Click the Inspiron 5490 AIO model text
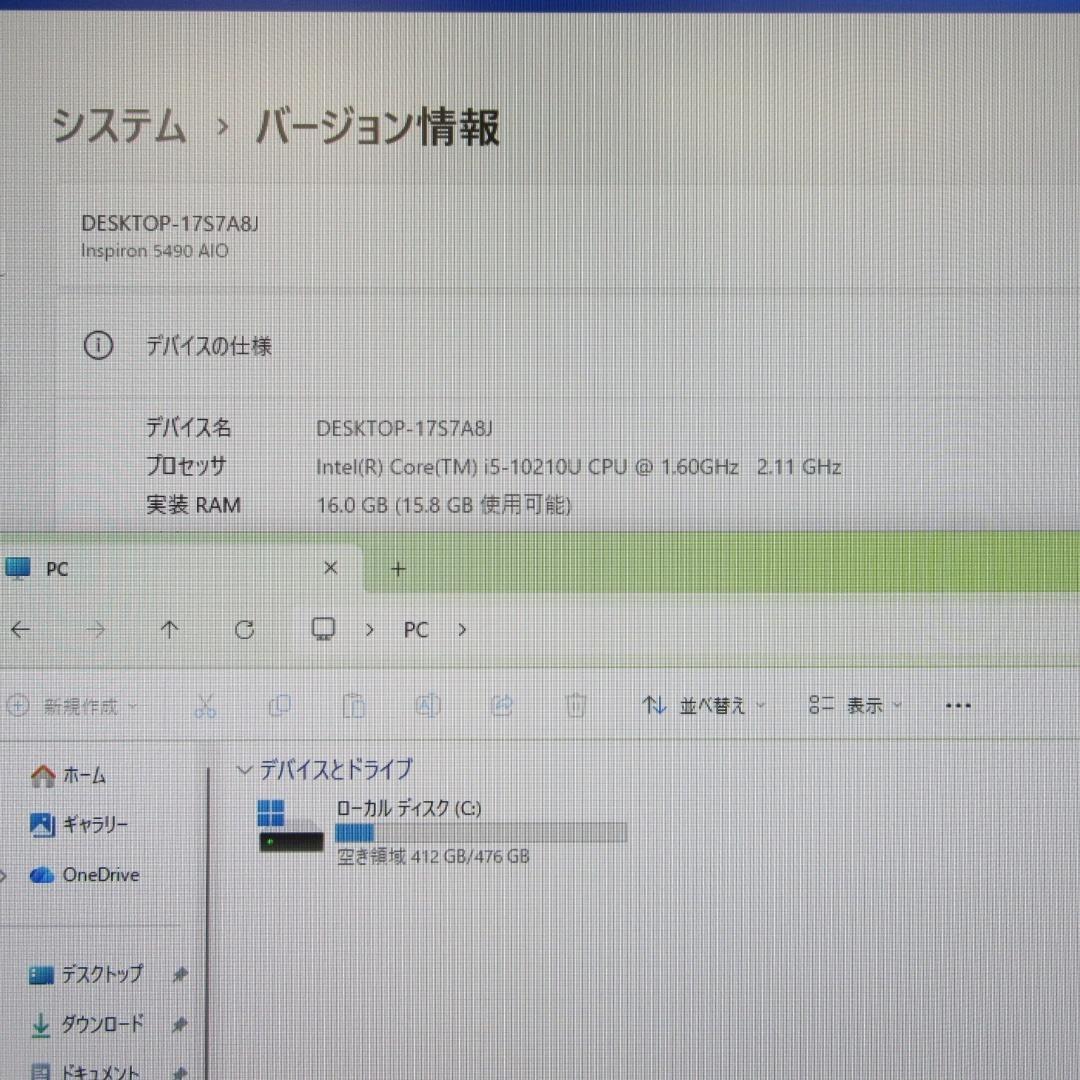The height and width of the screenshot is (1080, 1080). 154,251
